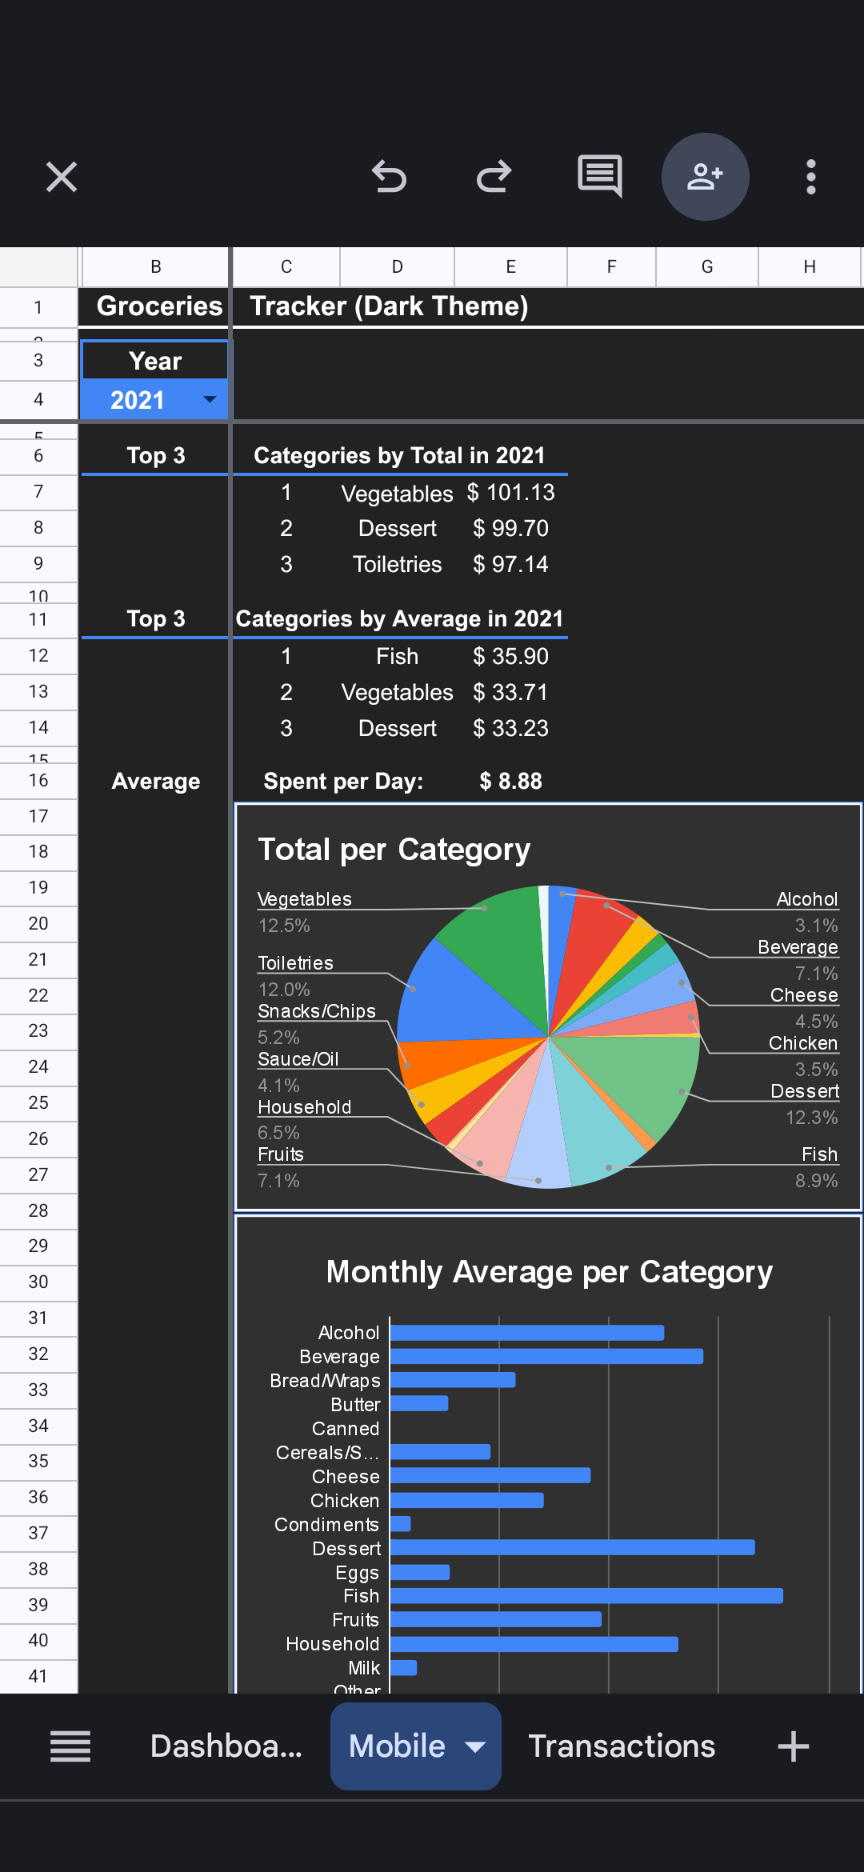Tap the undo arrow icon
The width and height of the screenshot is (864, 1872).
click(x=389, y=177)
